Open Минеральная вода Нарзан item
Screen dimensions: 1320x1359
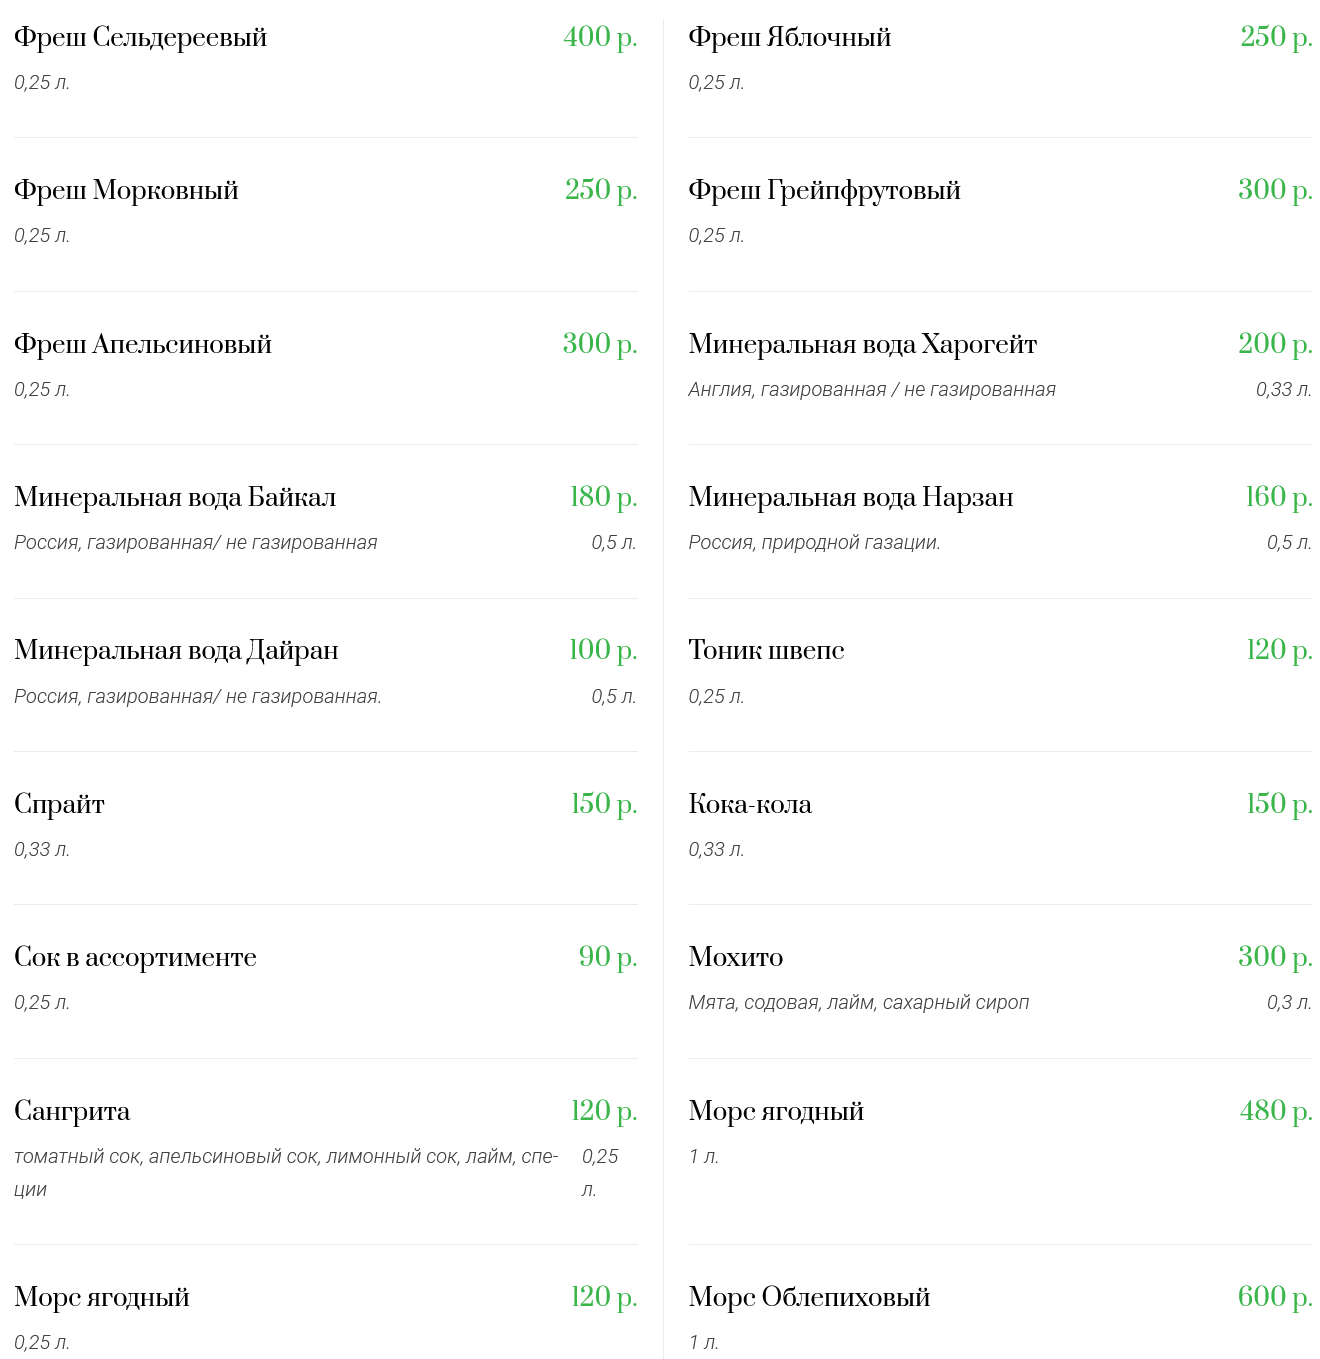coord(850,497)
